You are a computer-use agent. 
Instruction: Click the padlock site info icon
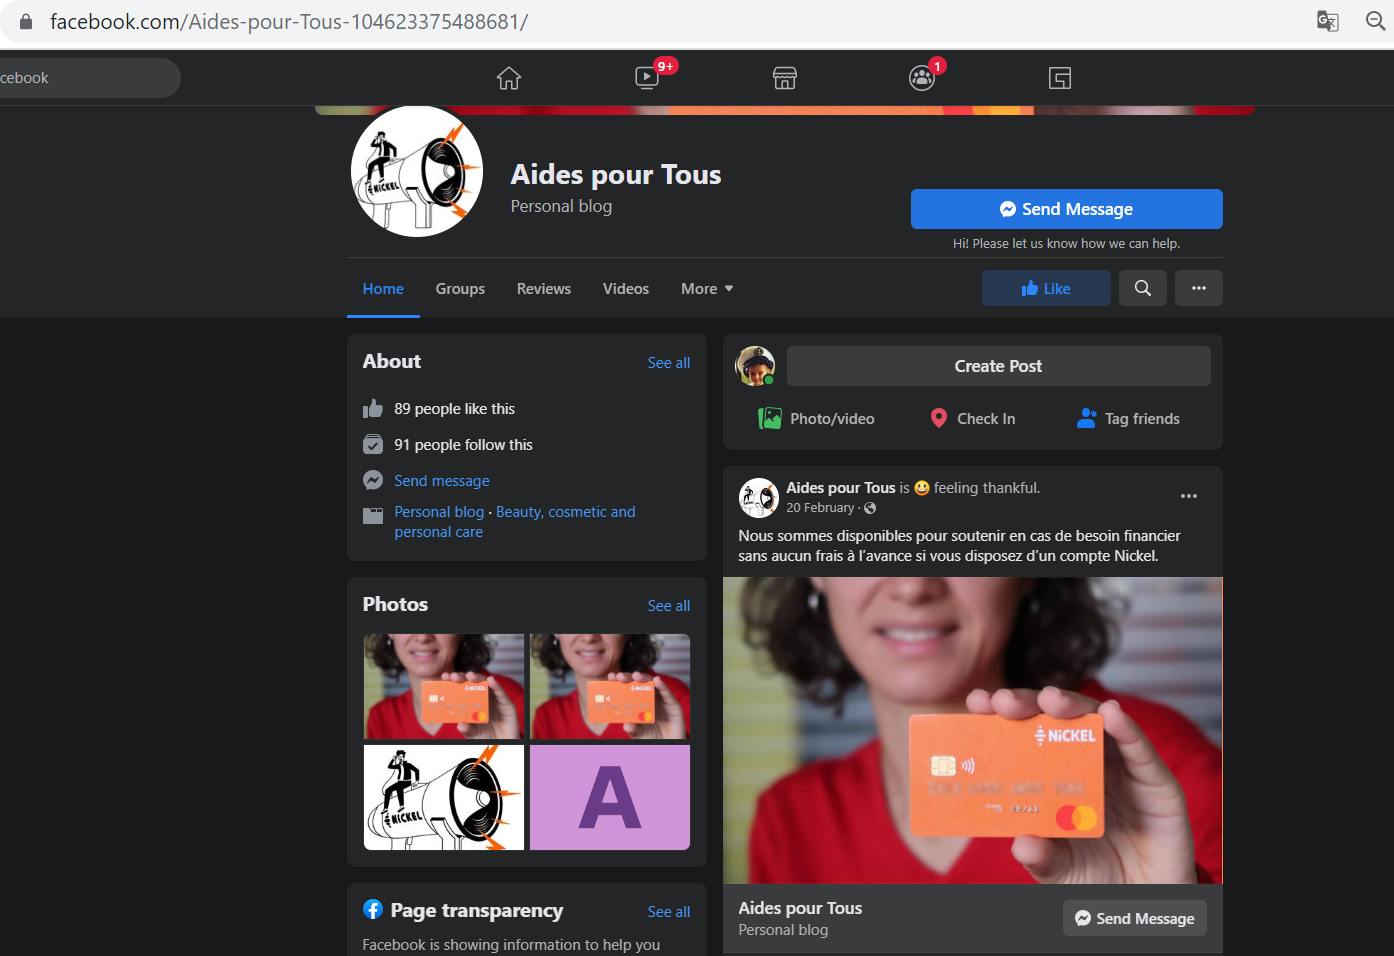(x=26, y=21)
